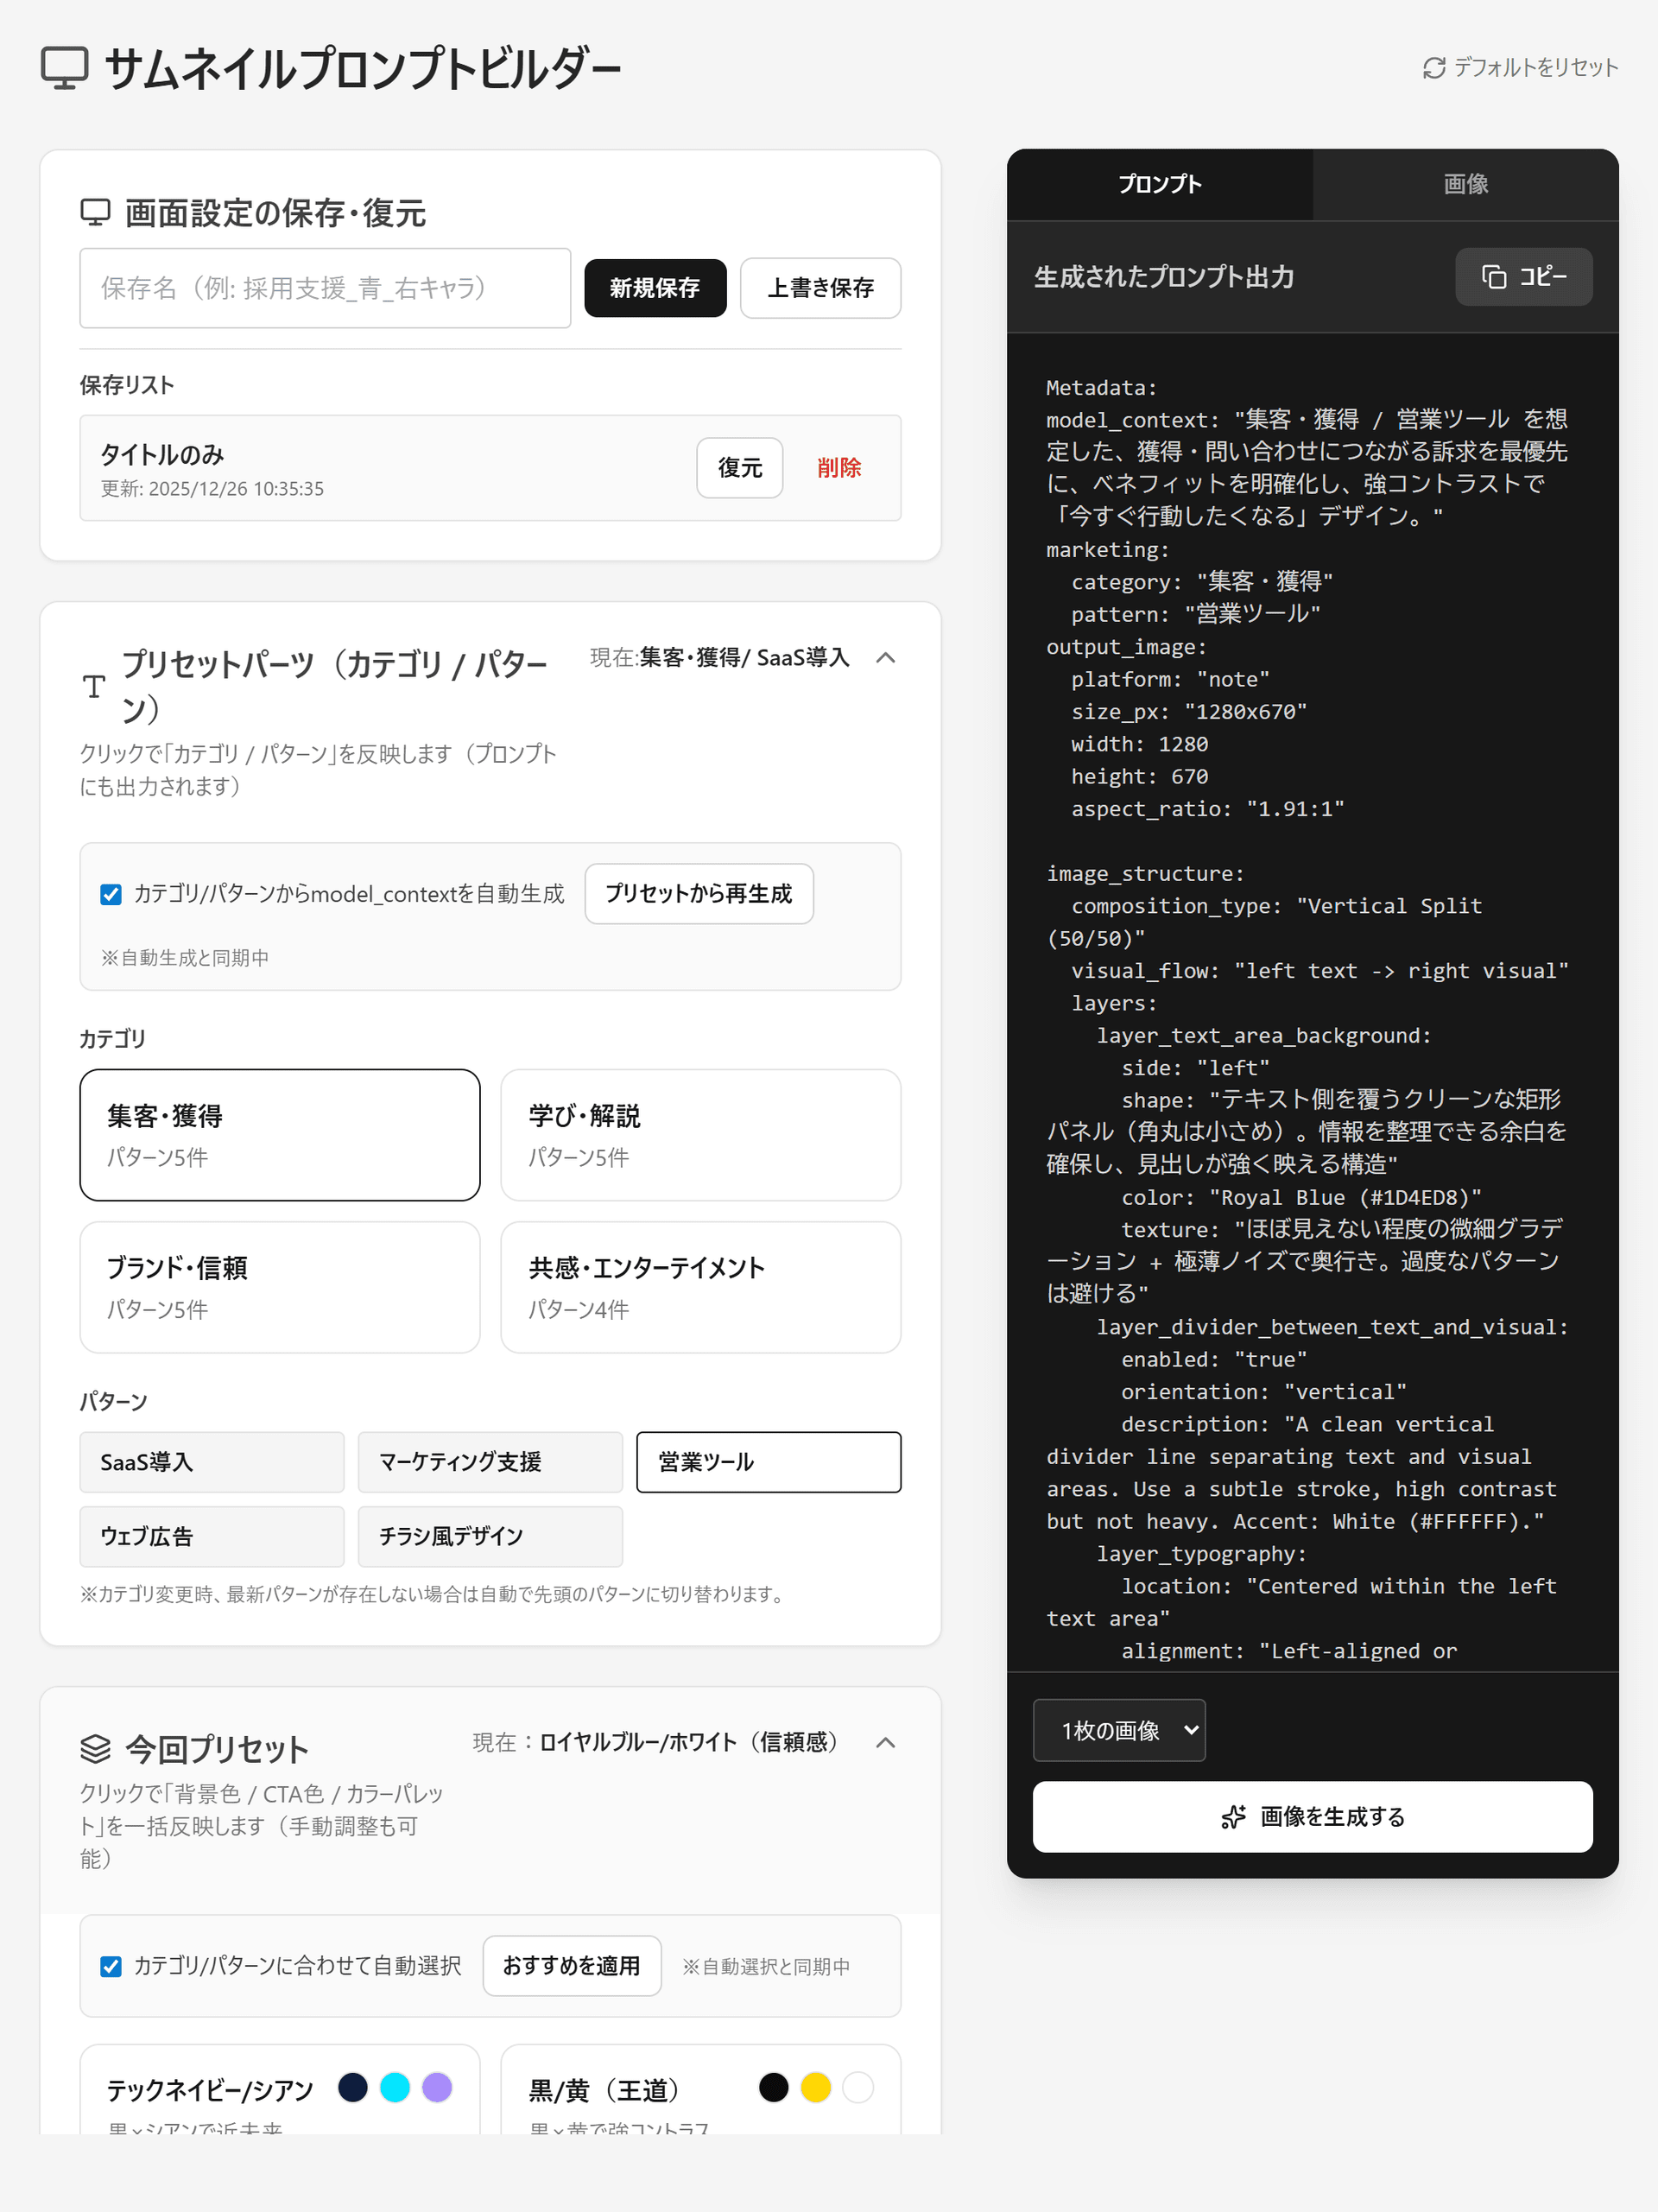This screenshot has width=1658, height=2212.
Task: Click the monitor icon next to 画面設定の保存・復元
Action: tap(95, 212)
